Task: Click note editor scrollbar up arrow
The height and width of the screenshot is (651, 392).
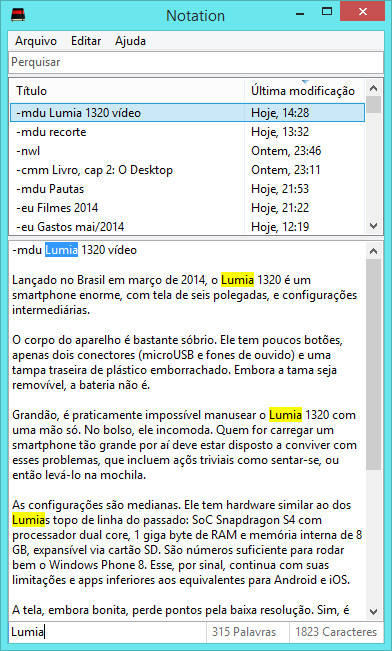Action: click(374, 251)
